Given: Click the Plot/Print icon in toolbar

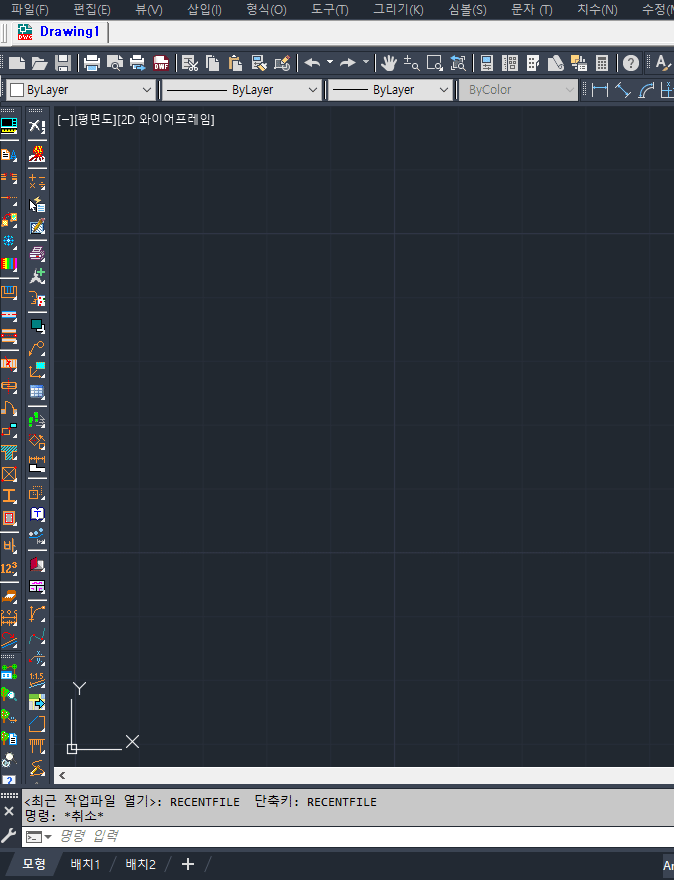Looking at the screenshot, I should (92, 62).
